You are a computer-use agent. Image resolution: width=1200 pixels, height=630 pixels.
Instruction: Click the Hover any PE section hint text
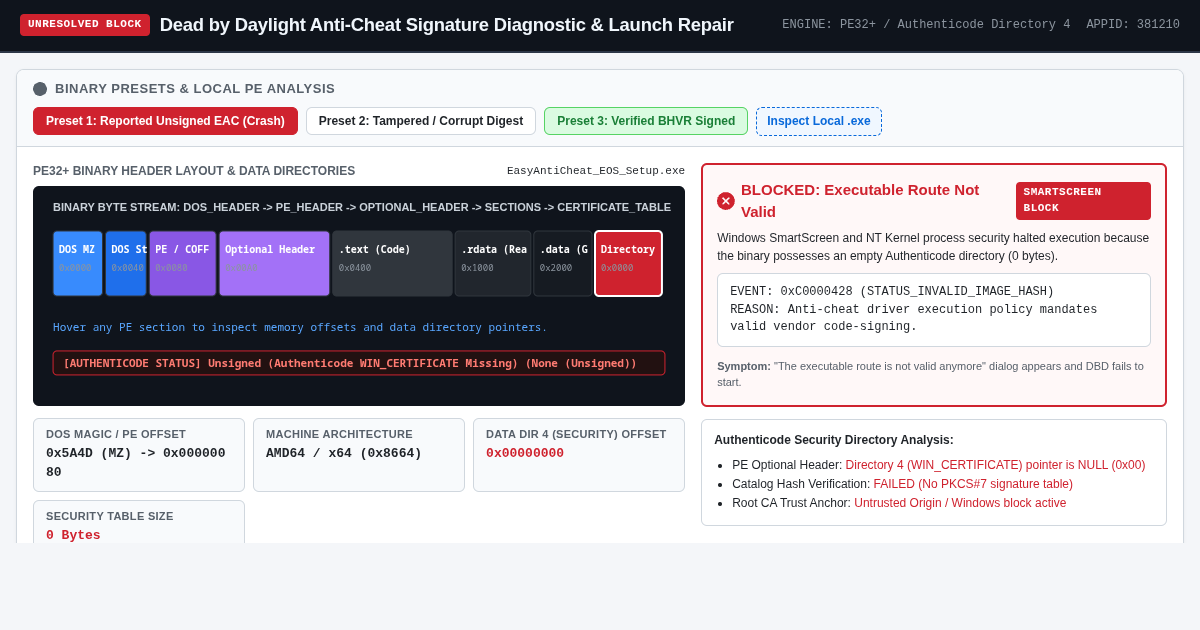click(300, 327)
